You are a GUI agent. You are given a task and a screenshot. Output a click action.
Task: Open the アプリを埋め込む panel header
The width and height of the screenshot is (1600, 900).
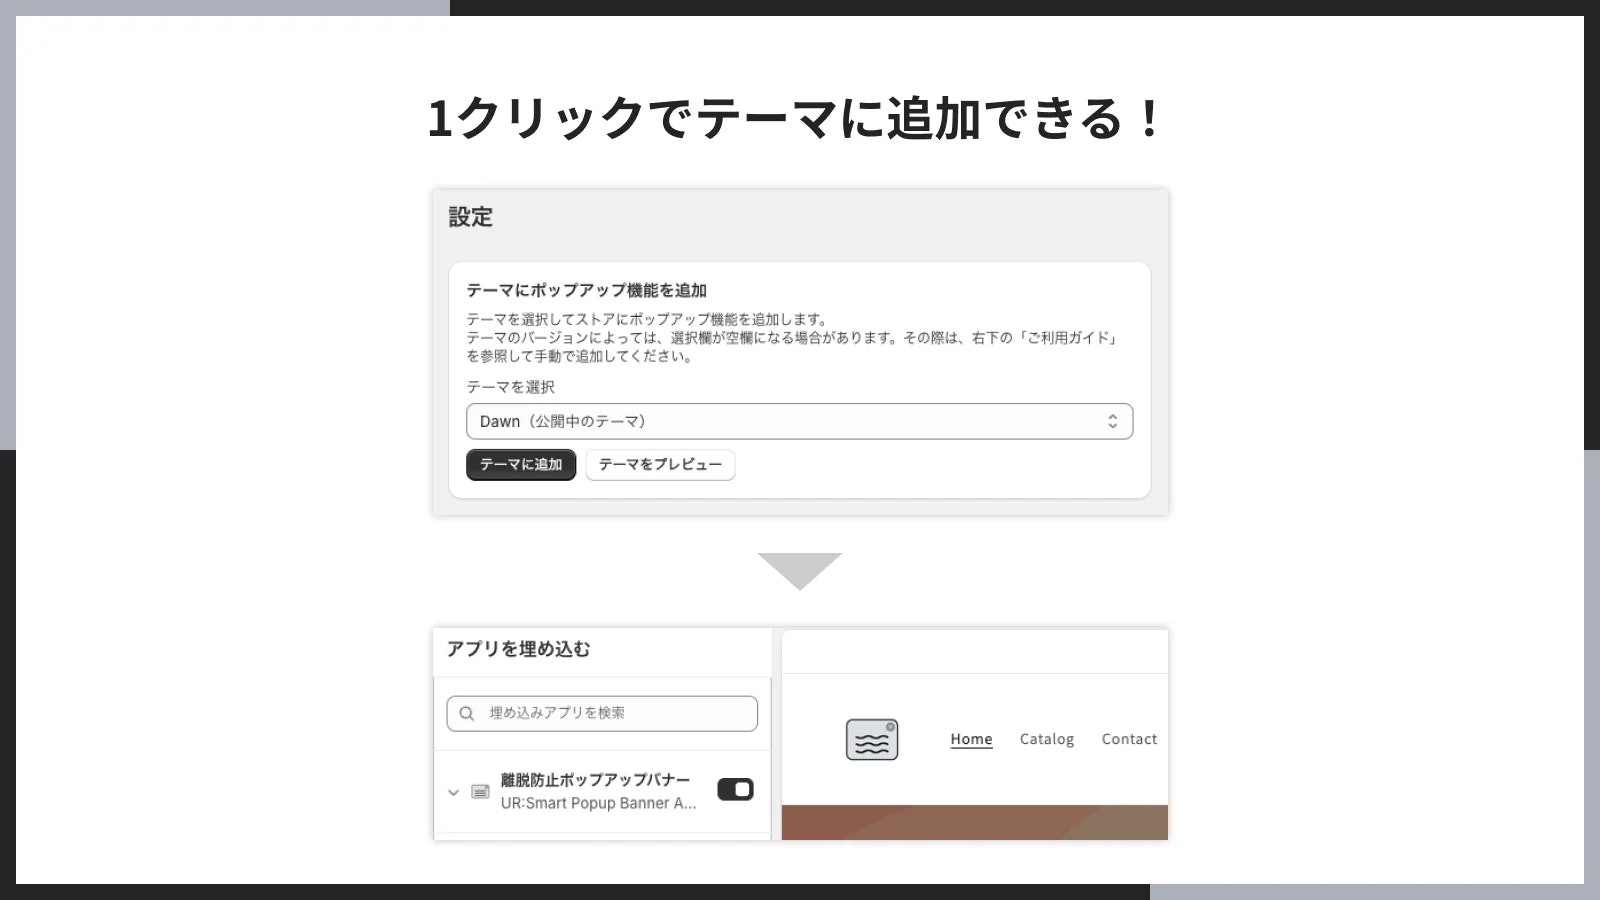click(x=519, y=650)
